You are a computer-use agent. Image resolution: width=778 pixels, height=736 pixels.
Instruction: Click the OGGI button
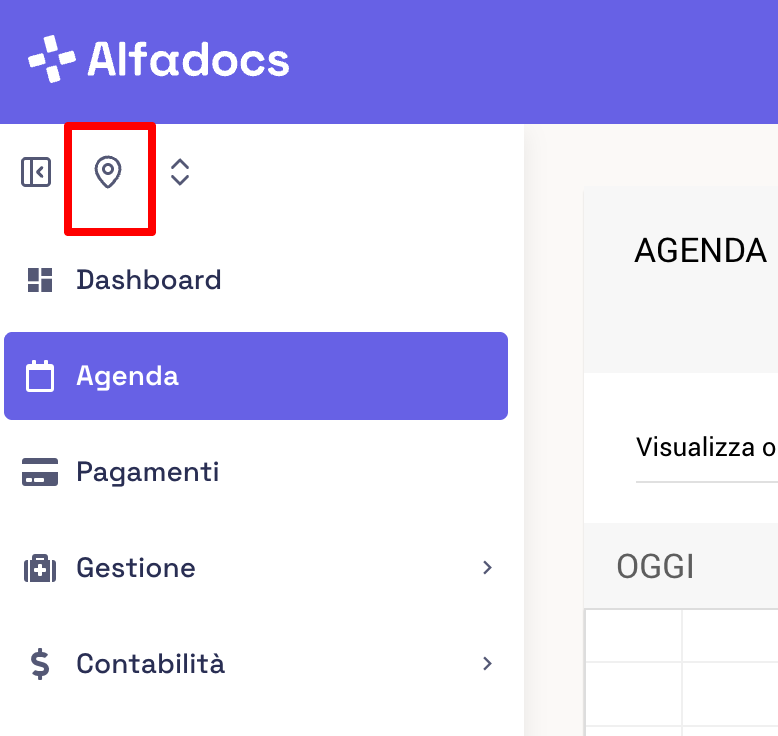pos(655,567)
